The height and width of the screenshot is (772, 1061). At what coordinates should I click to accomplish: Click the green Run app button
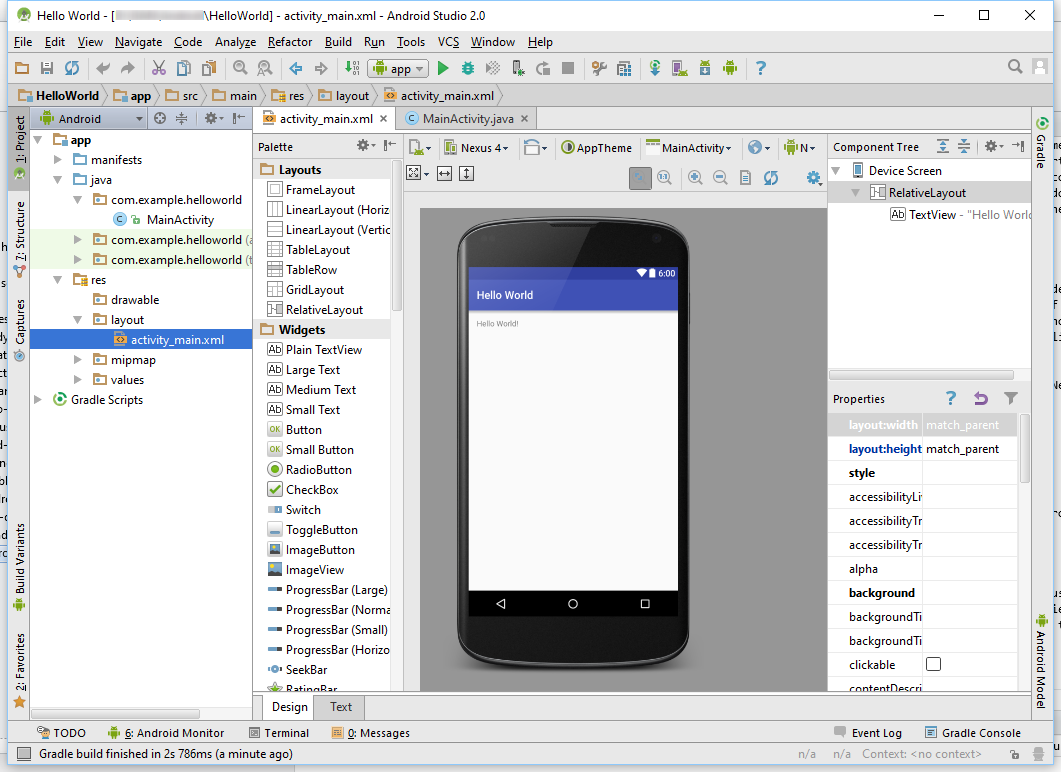point(443,68)
